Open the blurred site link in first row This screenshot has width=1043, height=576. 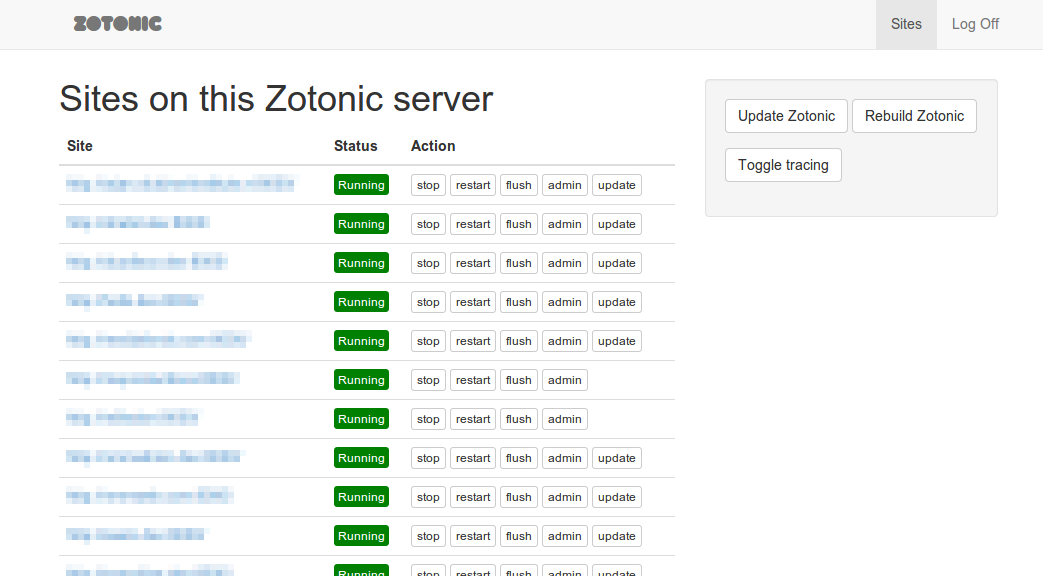(x=181, y=184)
